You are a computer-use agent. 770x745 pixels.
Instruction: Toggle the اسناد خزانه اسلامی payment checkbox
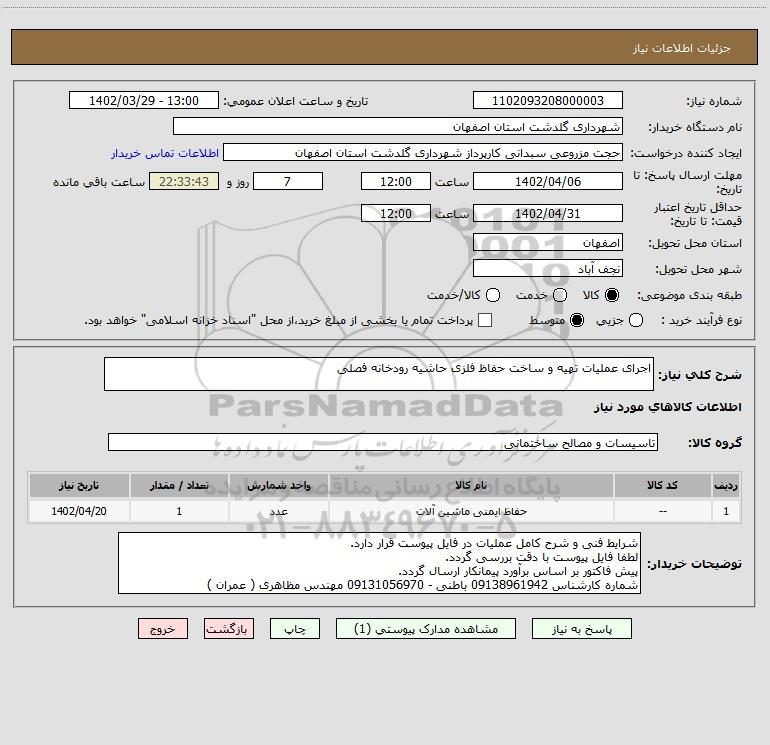(485, 320)
